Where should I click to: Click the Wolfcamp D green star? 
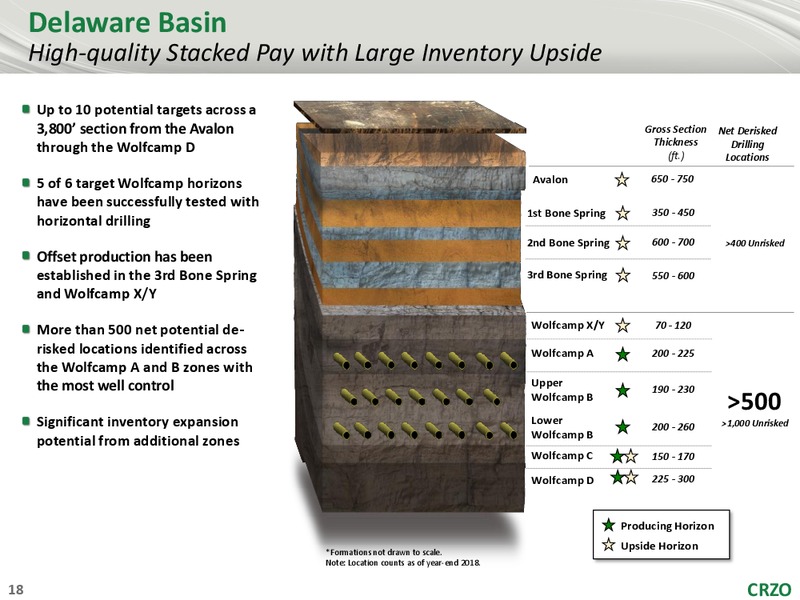(x=617, y=478)
